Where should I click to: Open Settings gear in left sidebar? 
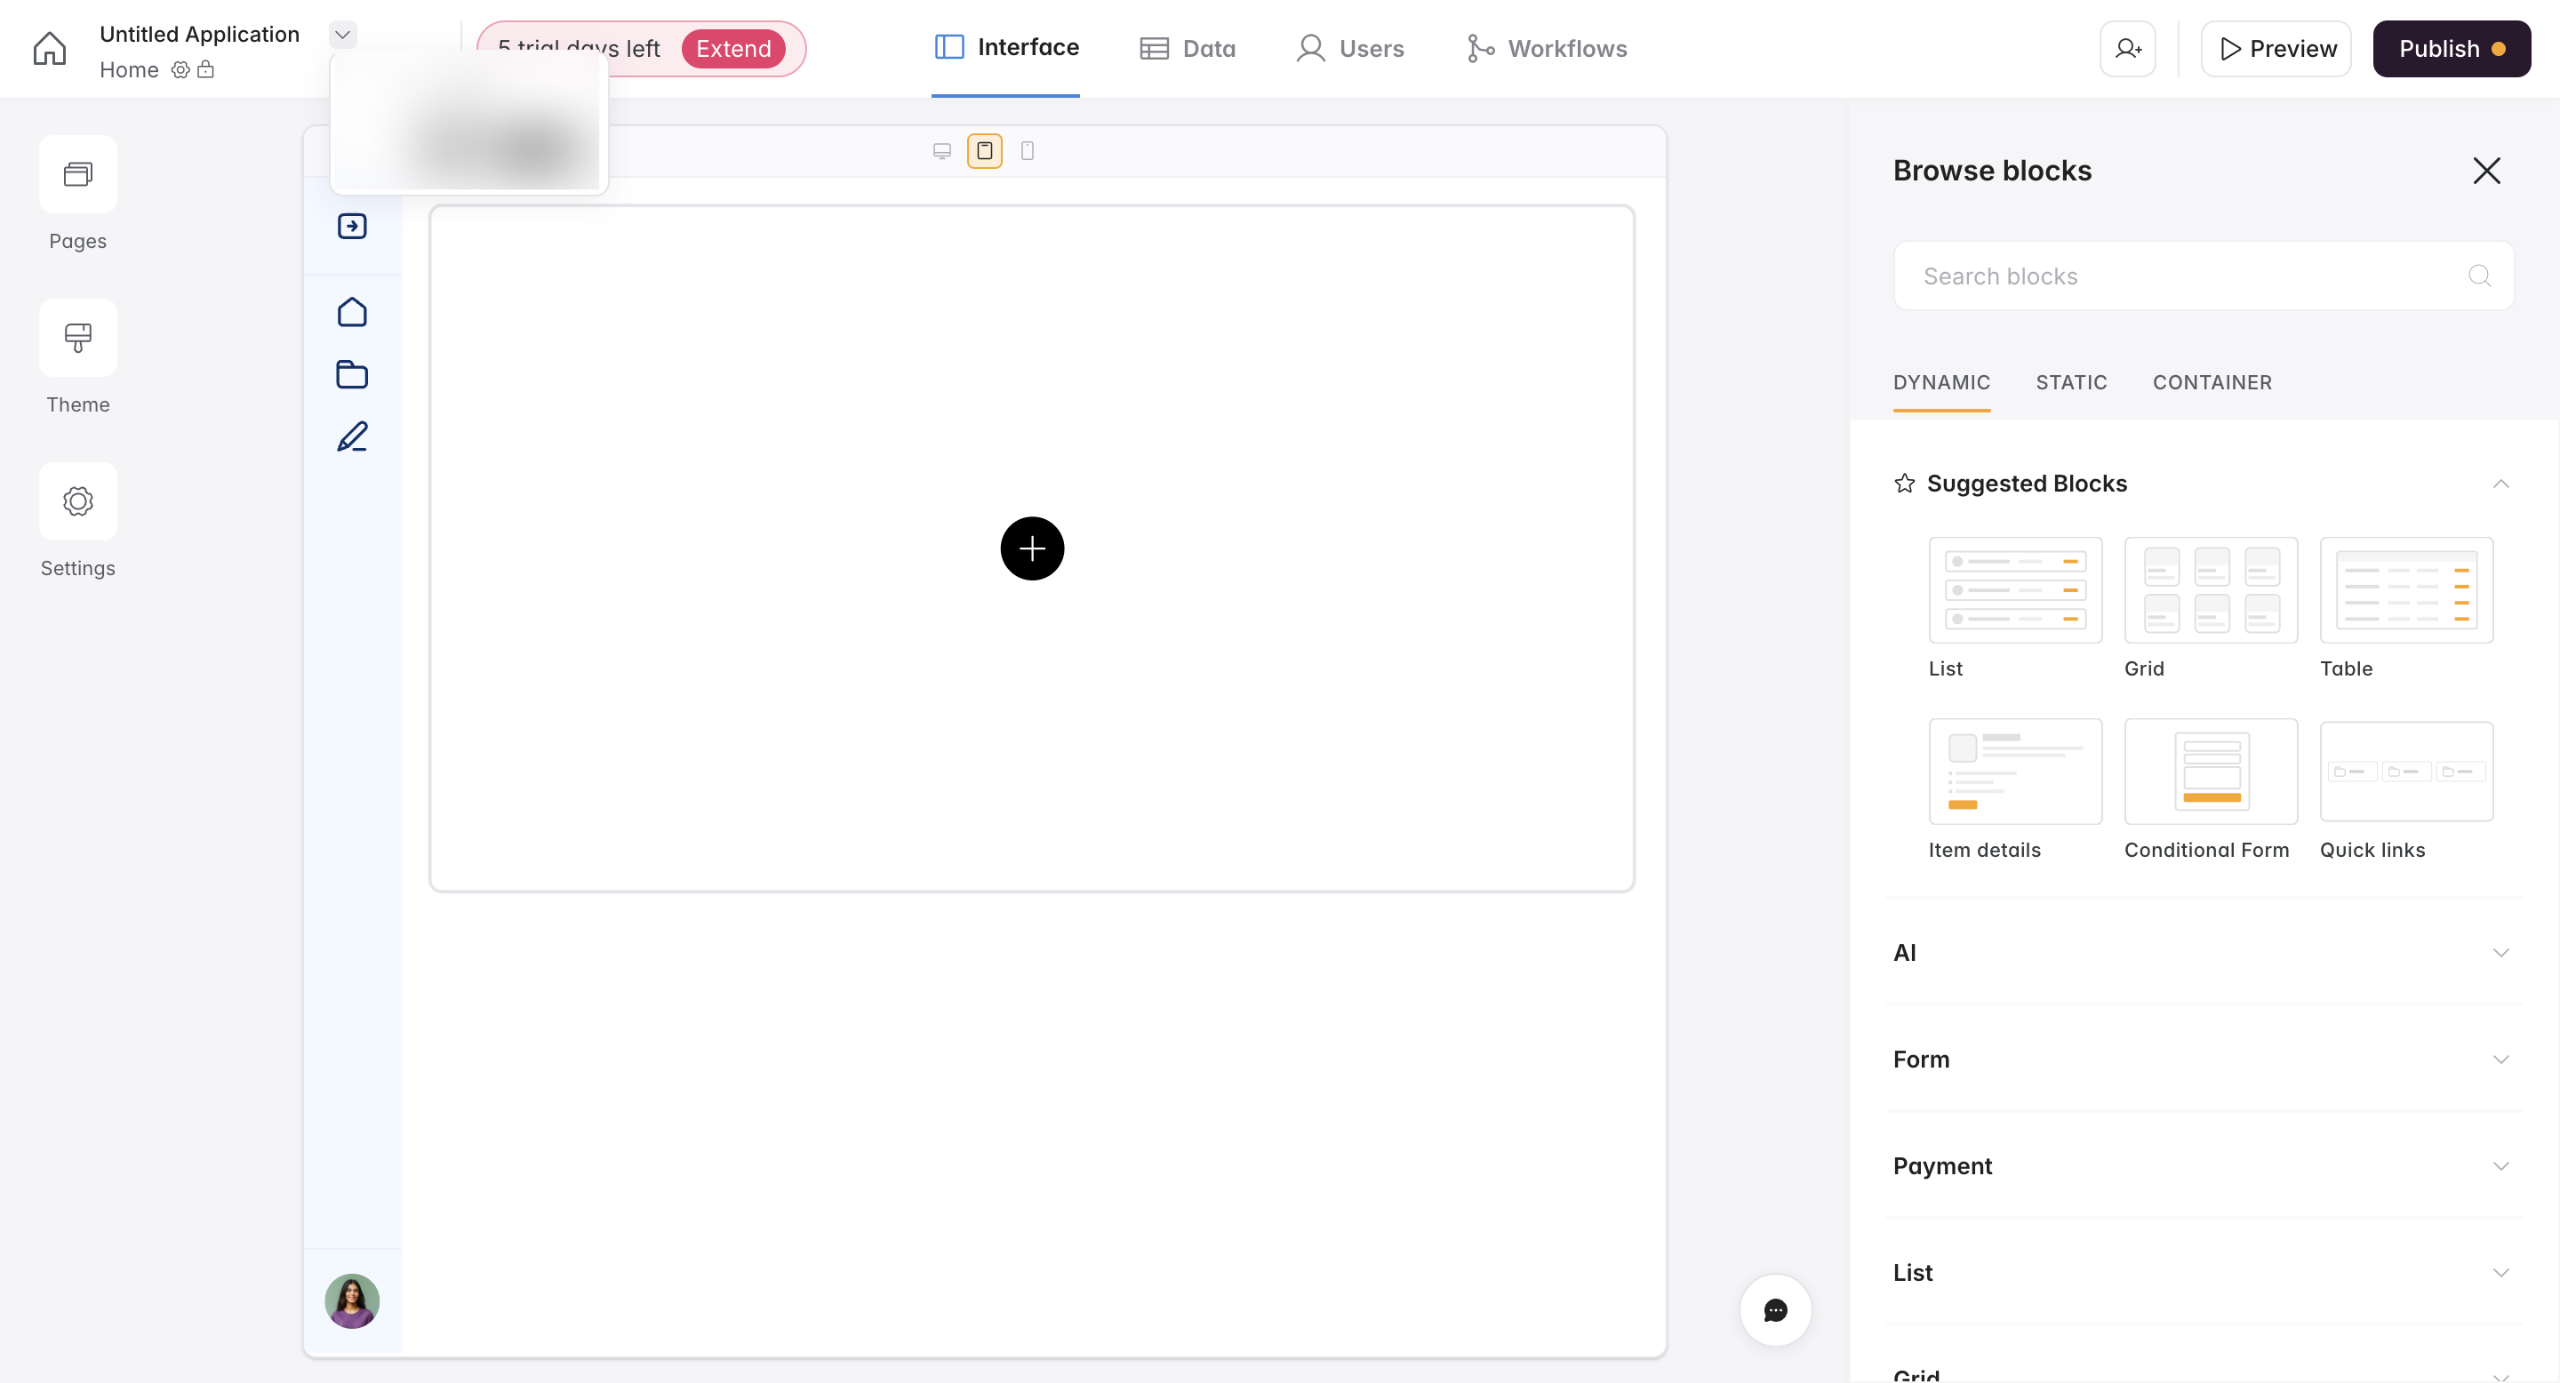click(x=78, y=501)
